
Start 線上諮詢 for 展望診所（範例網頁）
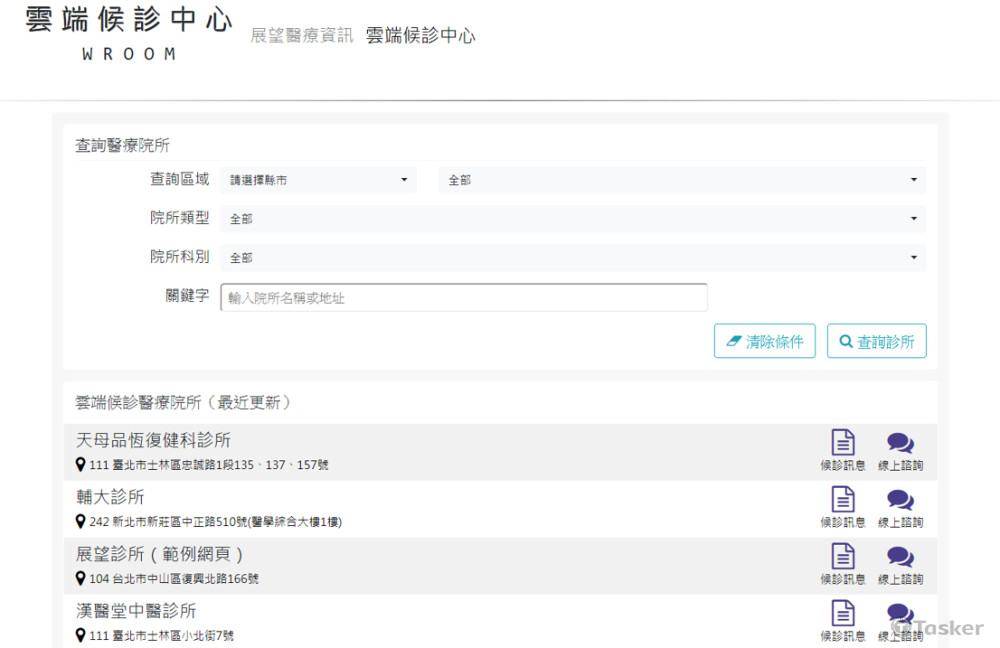(x=900, y=557)
